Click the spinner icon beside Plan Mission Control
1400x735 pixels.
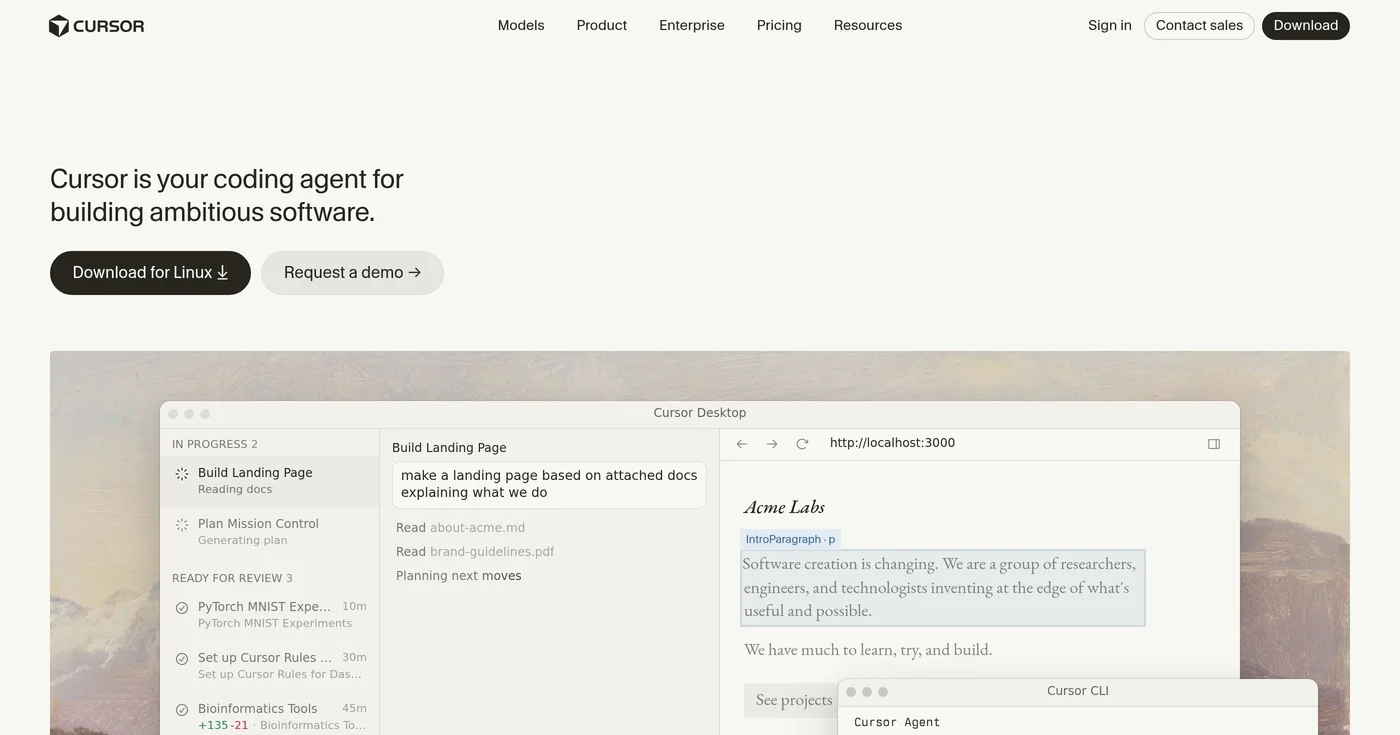[182, 525]
